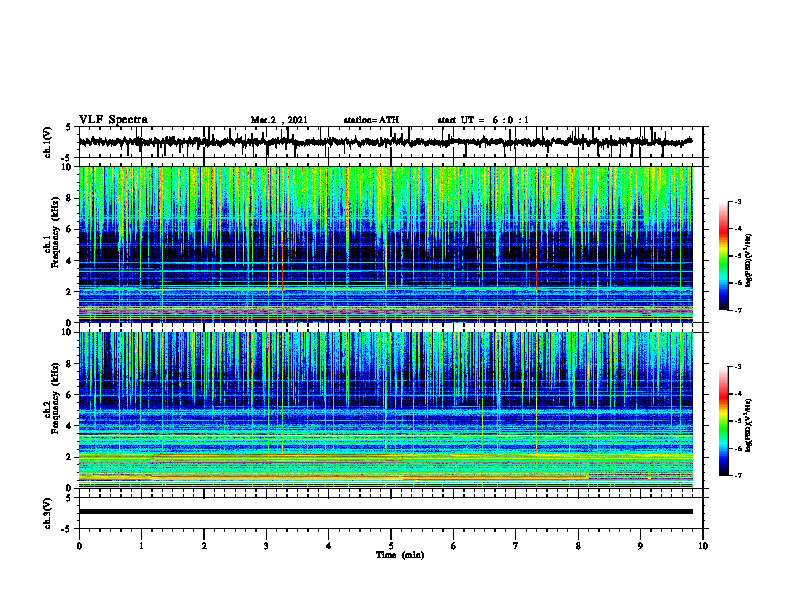Click time axis tick label "3"
The width and height of the screenshot is (792, 612).
[266, 546]
